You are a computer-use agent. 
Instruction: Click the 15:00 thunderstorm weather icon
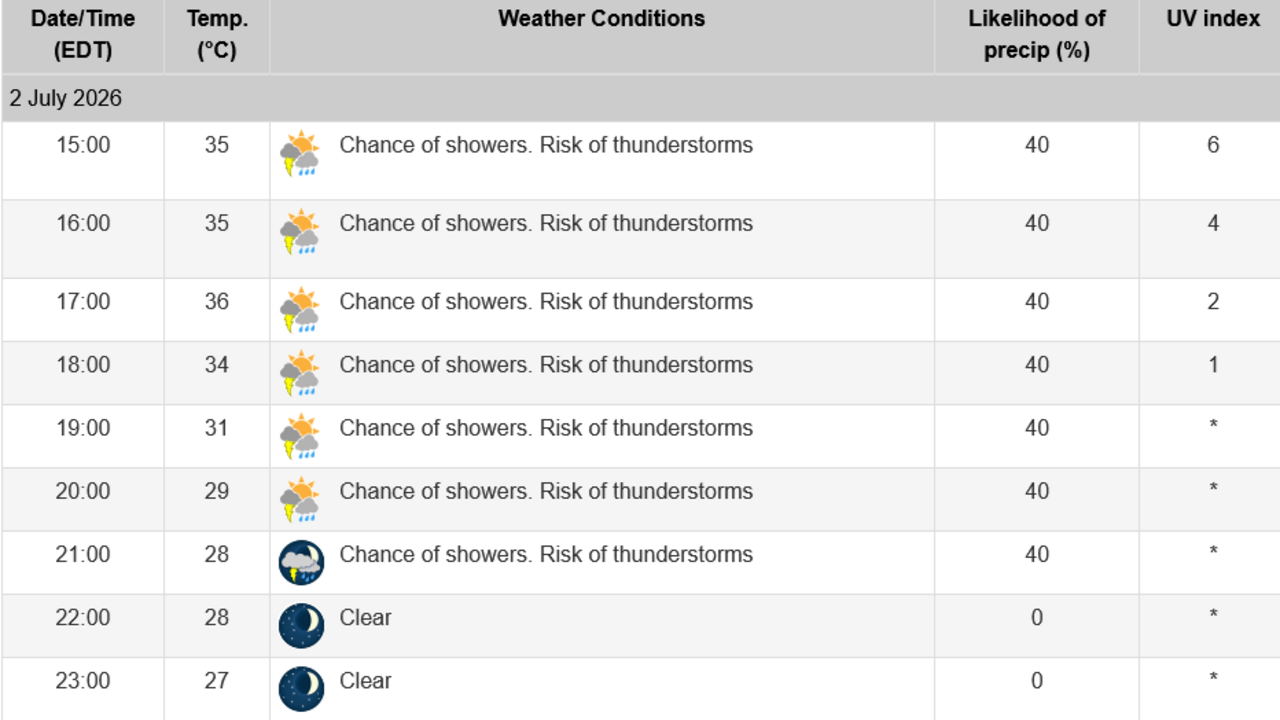[300, 154]
